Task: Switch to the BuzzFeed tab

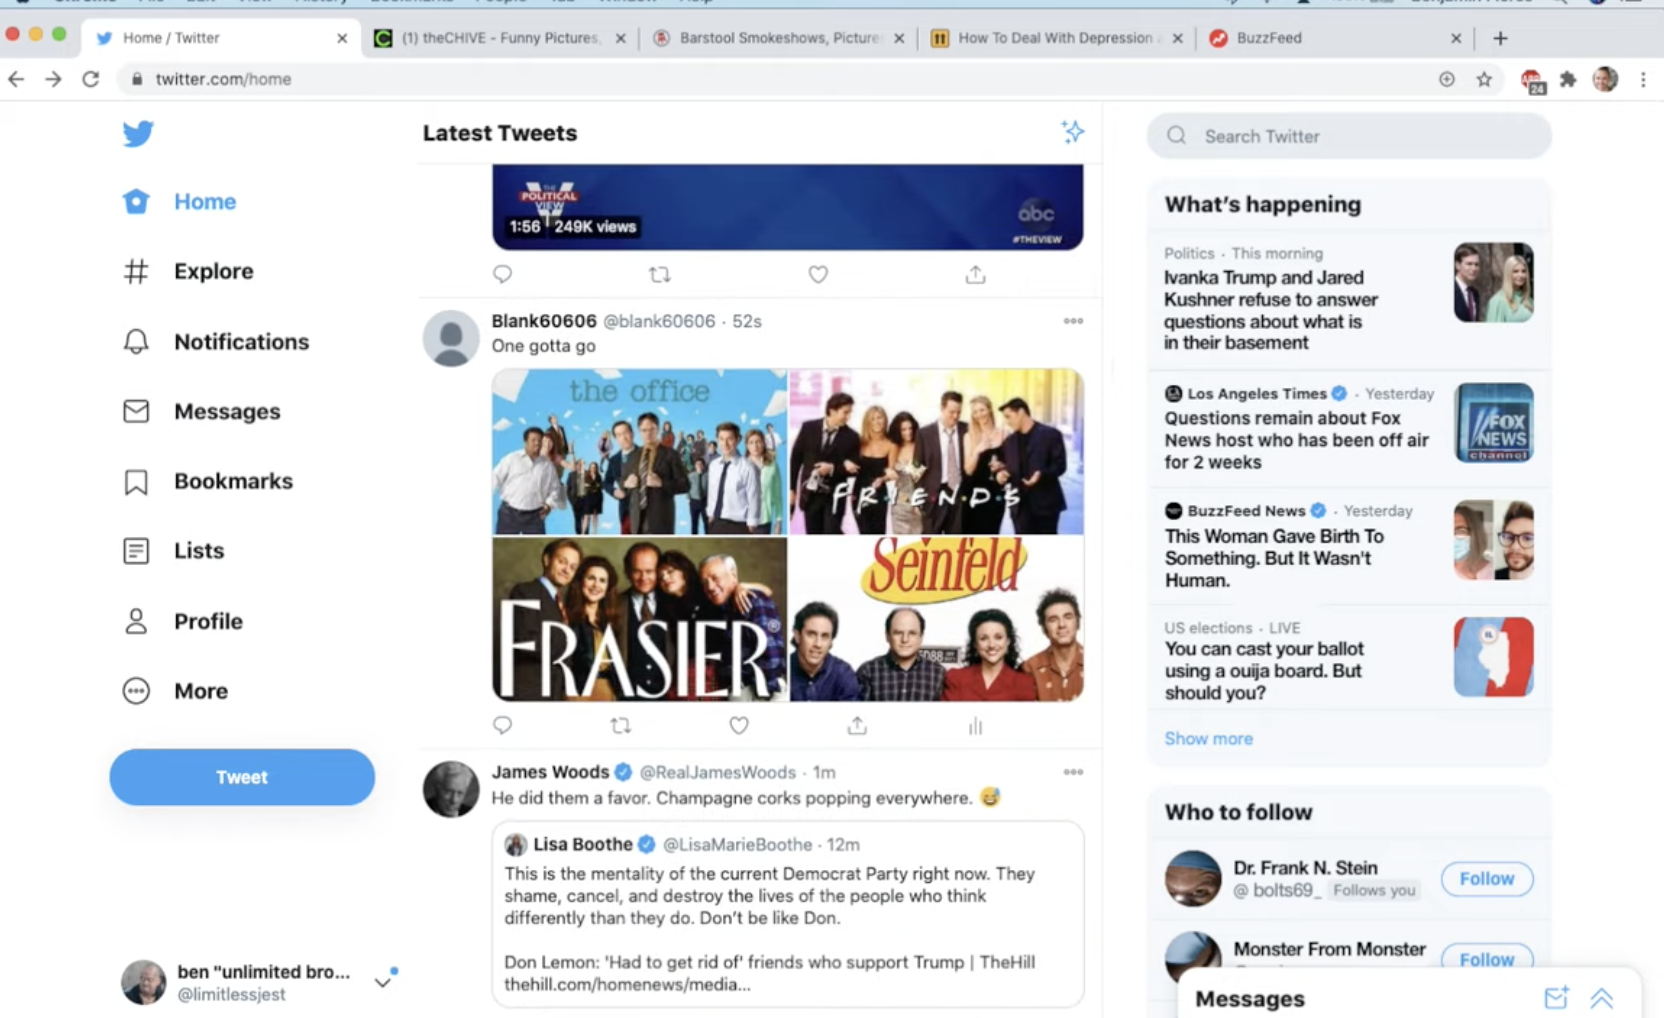Action: (x=1336, y=38)
